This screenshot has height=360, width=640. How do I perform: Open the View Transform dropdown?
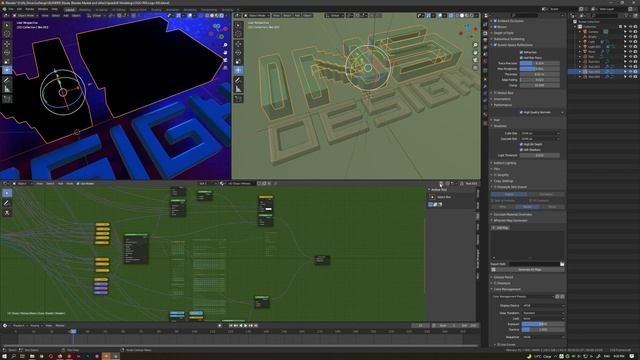click(x=543, y=313)
